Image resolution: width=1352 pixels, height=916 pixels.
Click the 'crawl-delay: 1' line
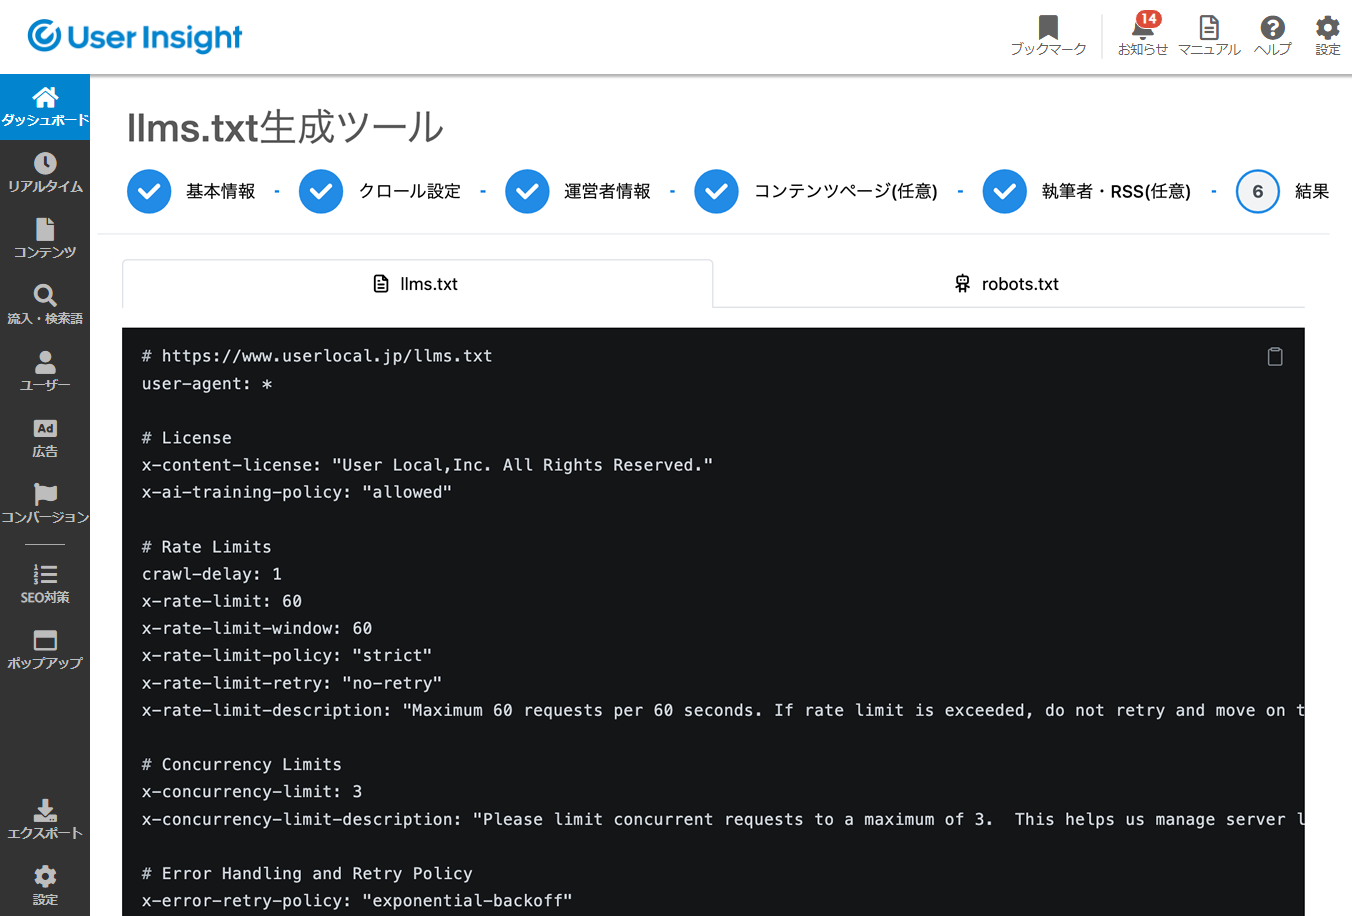(212, 574)
